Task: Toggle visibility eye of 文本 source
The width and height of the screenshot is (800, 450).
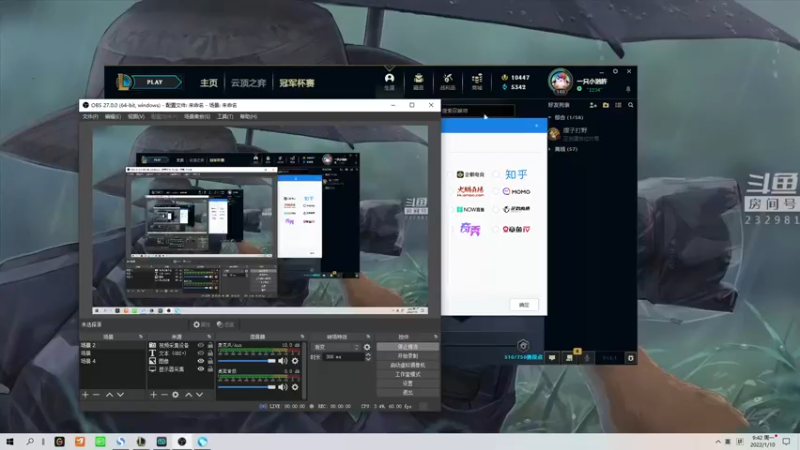Action: pos(201,353)
